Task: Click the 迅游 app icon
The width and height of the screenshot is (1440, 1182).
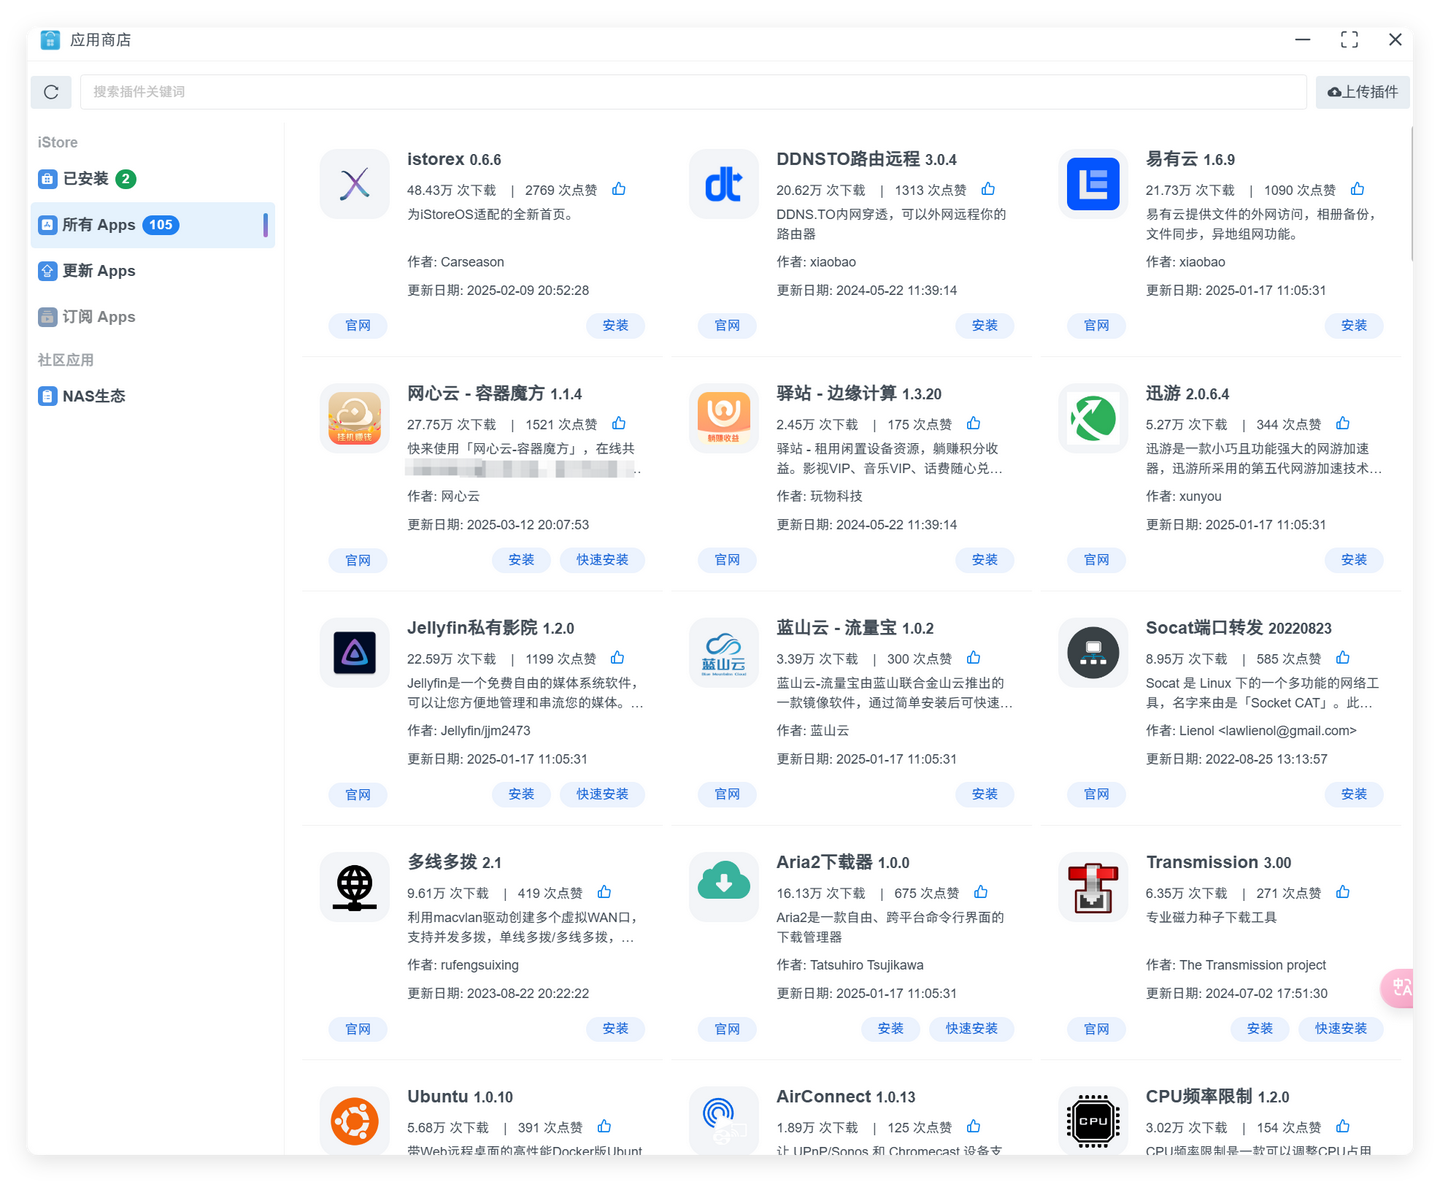Action: (x=1093, y=418)
